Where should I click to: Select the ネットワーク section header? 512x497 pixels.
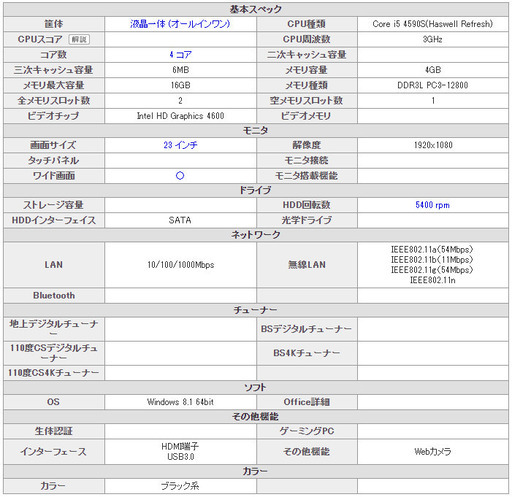pyautogui.click(x=256, y=235)
